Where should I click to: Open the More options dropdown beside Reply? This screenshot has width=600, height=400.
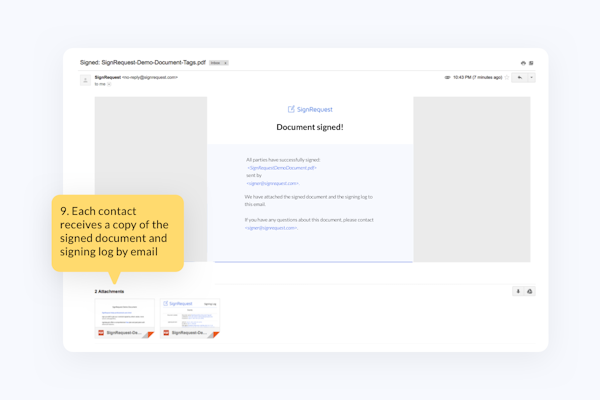(532, 78)
